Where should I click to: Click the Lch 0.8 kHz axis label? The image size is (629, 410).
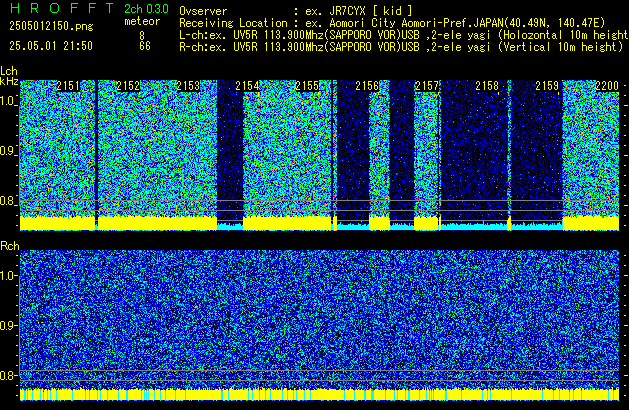pos(8,201)
